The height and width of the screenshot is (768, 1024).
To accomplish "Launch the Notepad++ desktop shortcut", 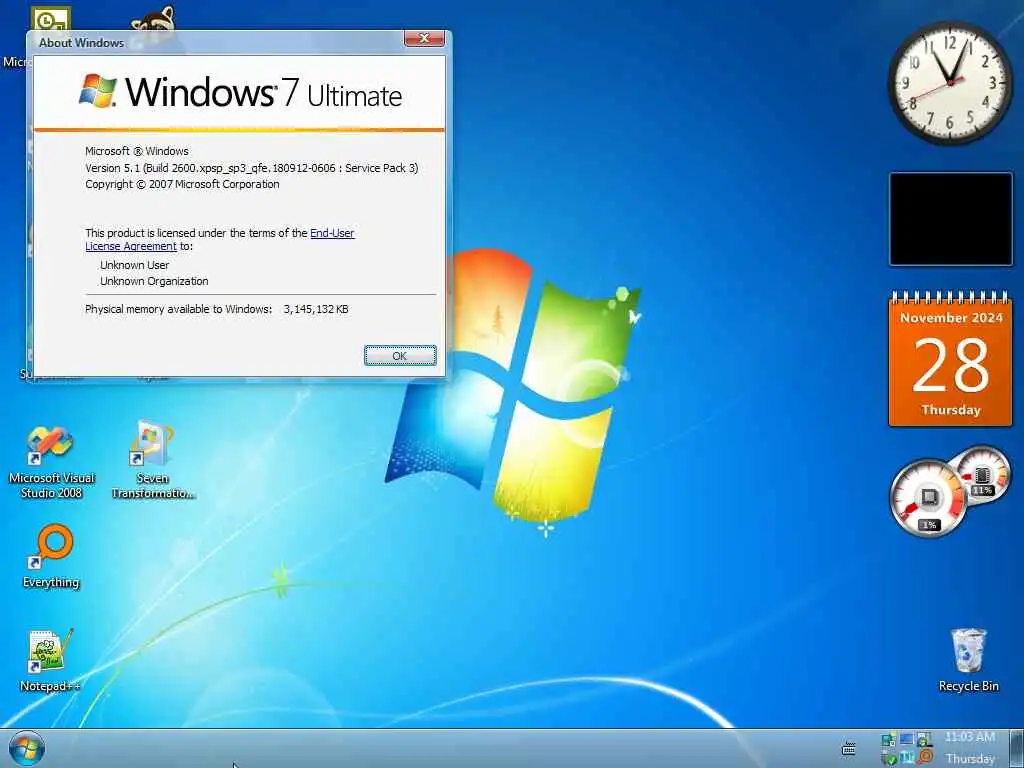I will [x=50, y=660].
